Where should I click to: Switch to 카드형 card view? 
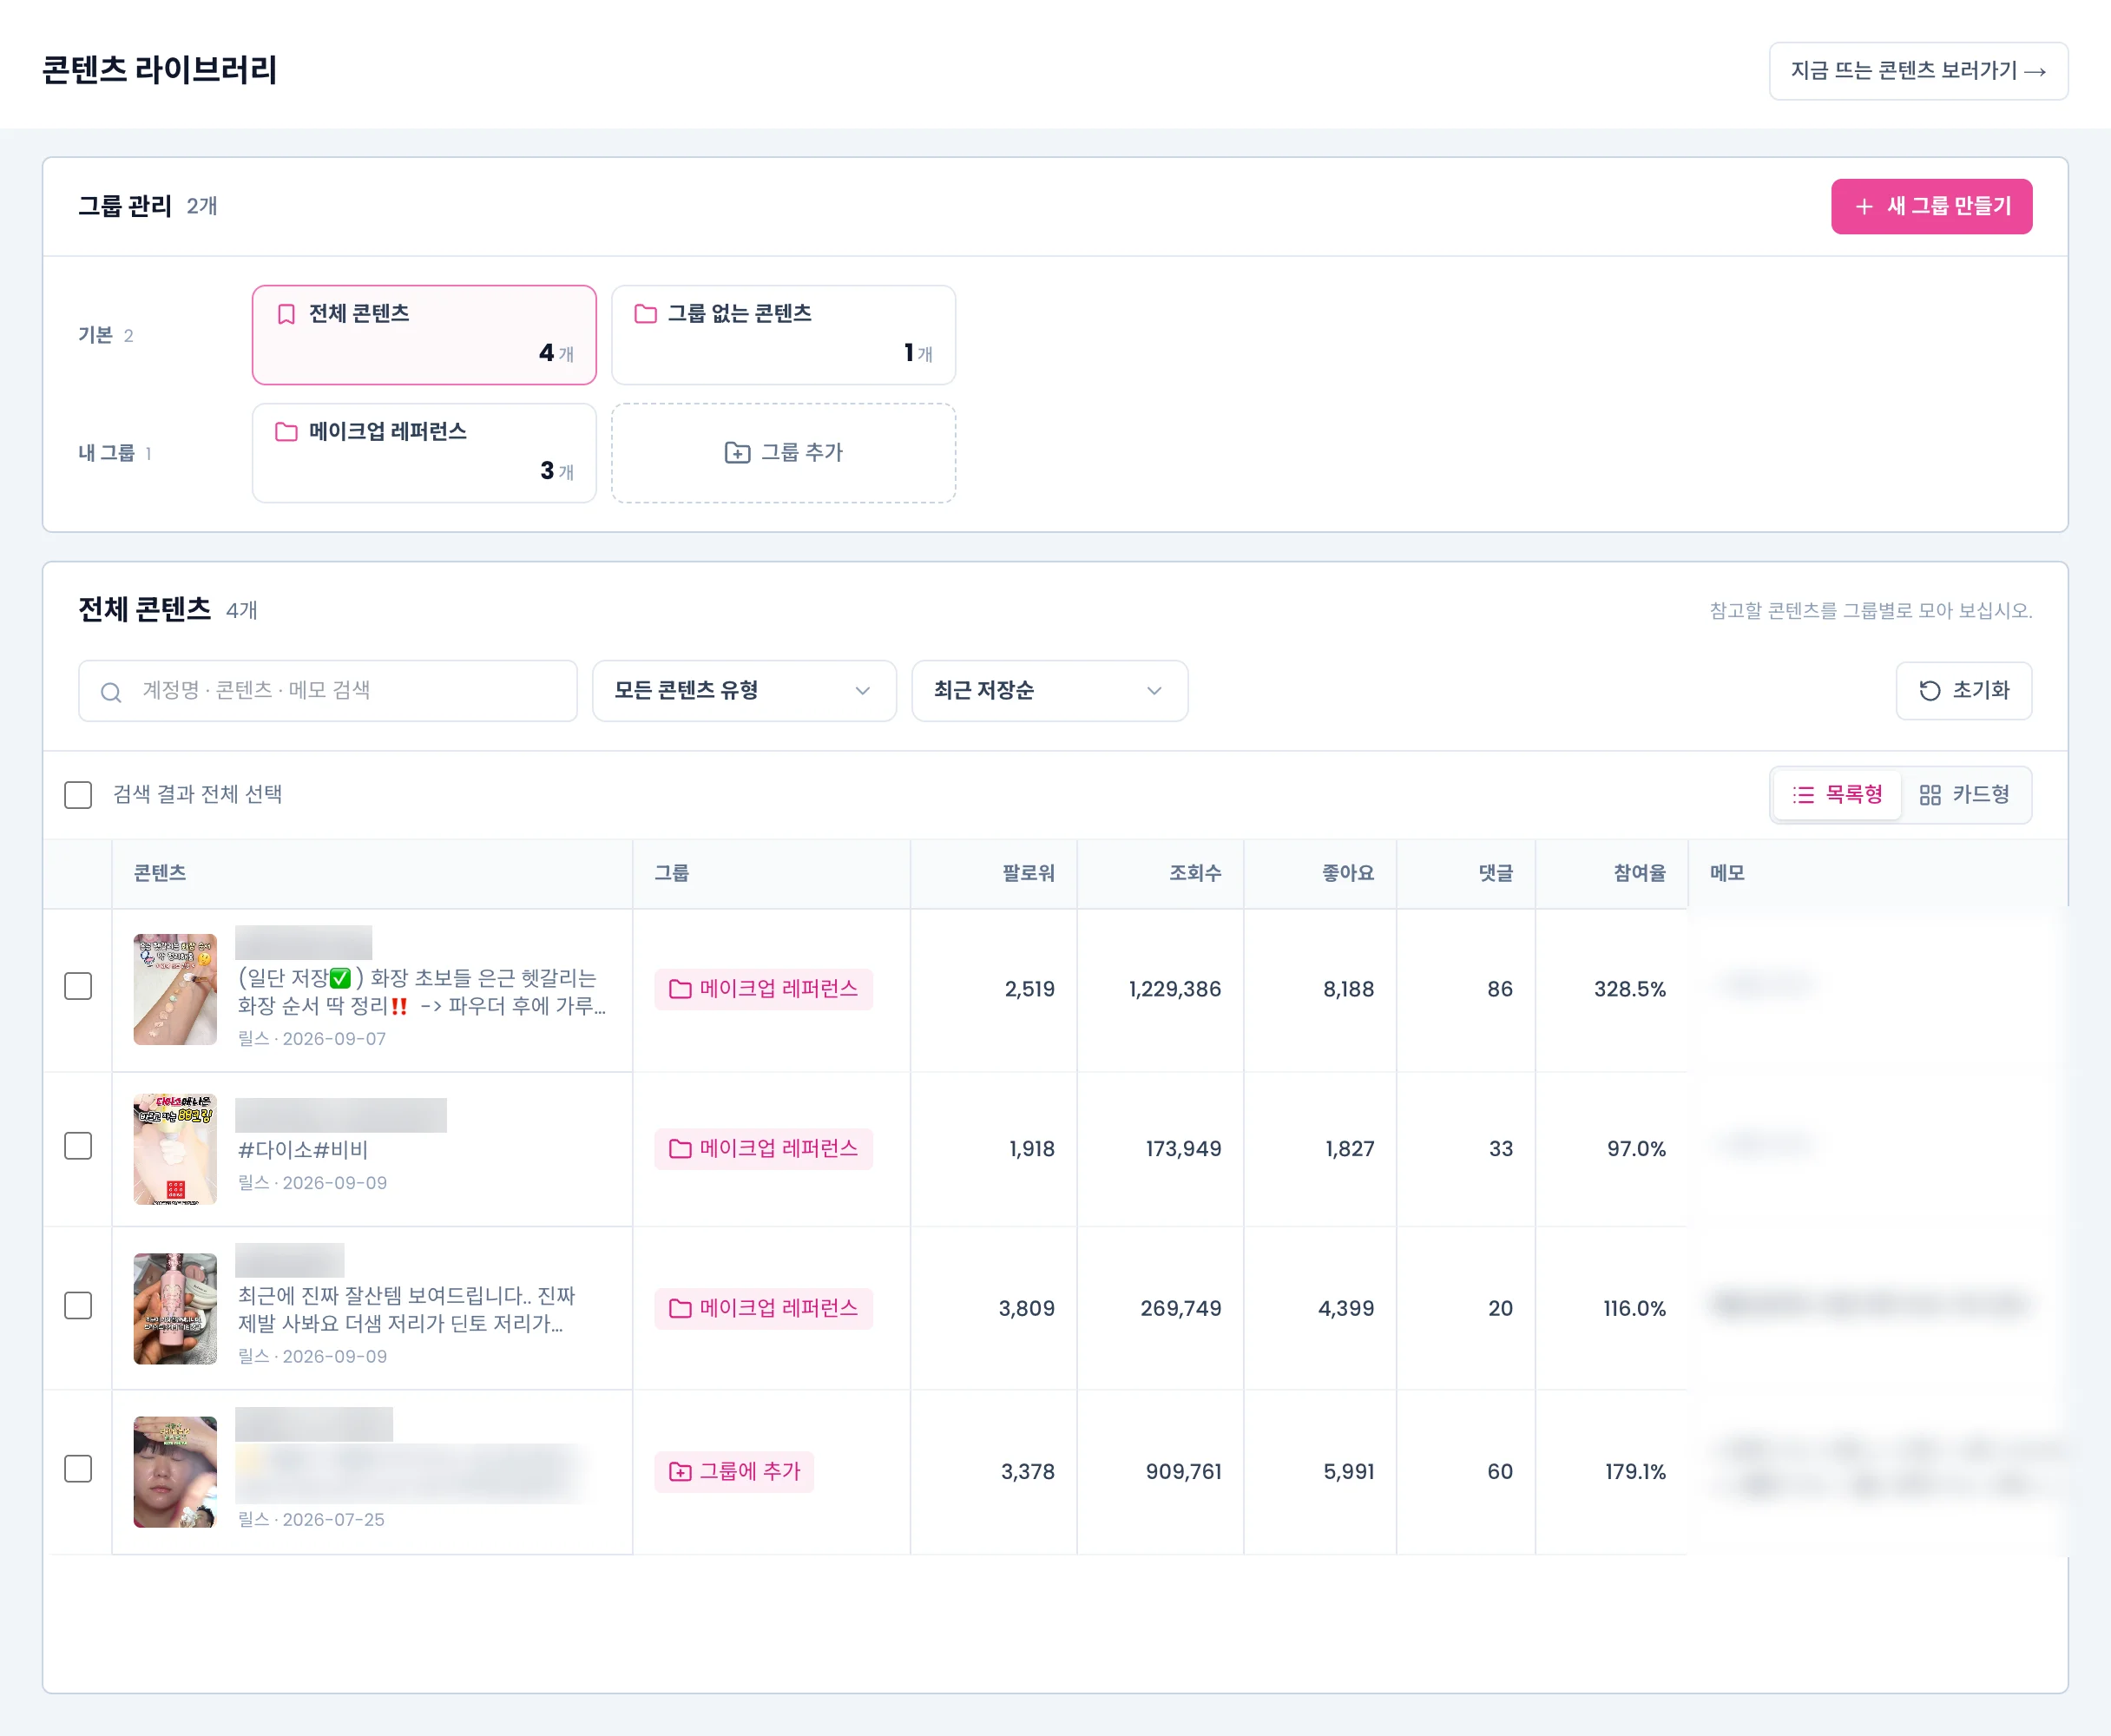pyautogui.click(x=1965, y=795)
